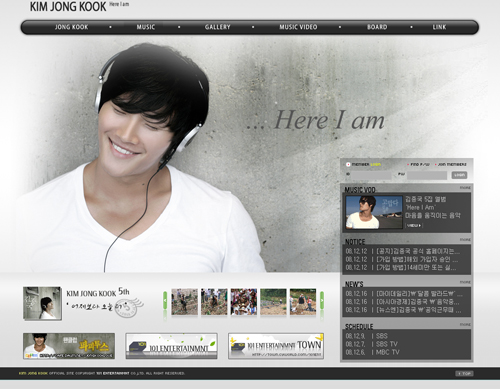Click the round member login icon
This screenshot has height=389, width=500.
coord(348,164)
